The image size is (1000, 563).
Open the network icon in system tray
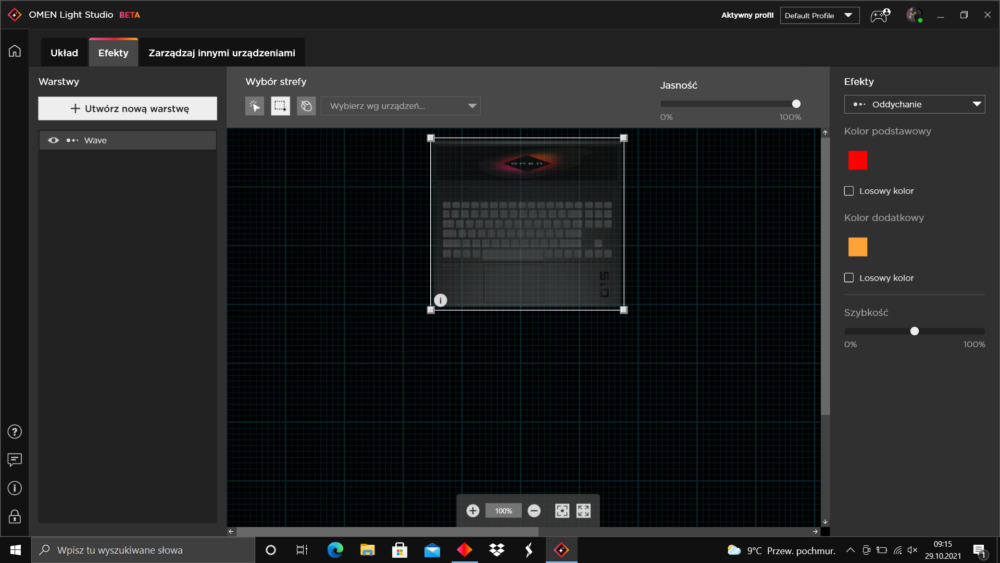[897, 550]
